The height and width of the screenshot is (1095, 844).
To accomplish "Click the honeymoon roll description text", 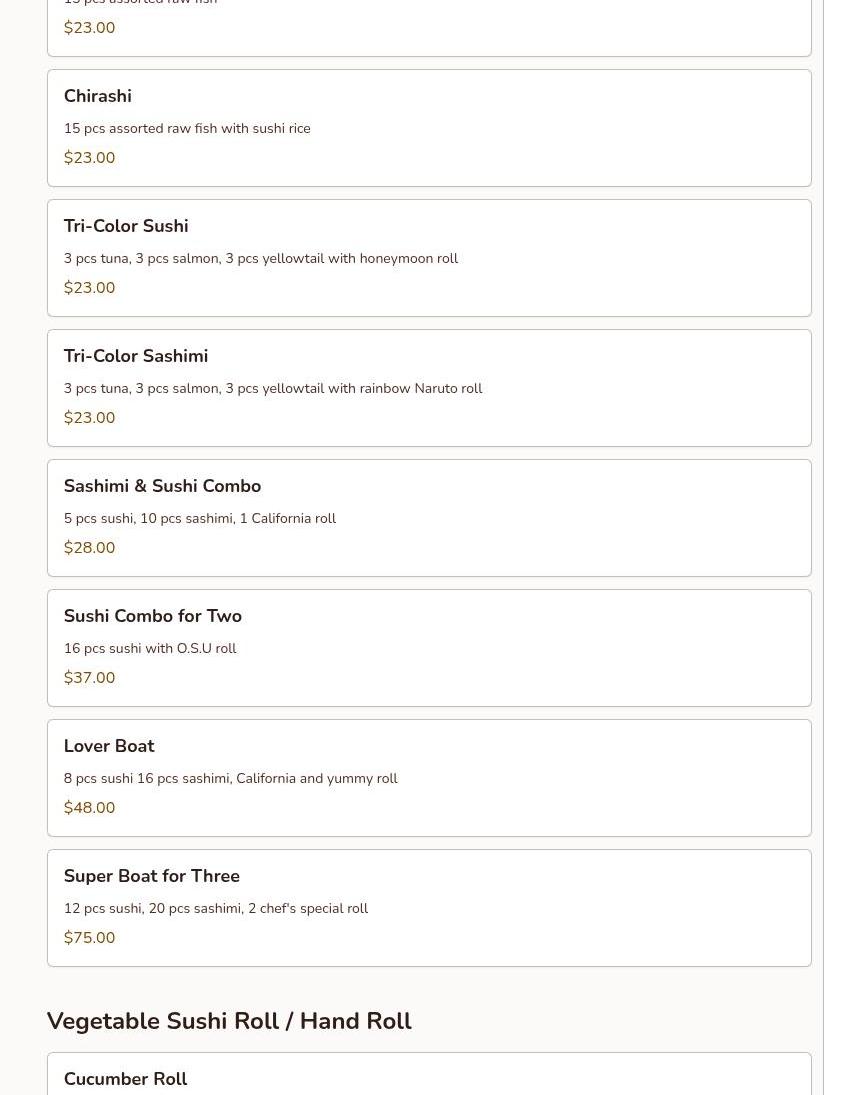I will click(x=261, y=259).
